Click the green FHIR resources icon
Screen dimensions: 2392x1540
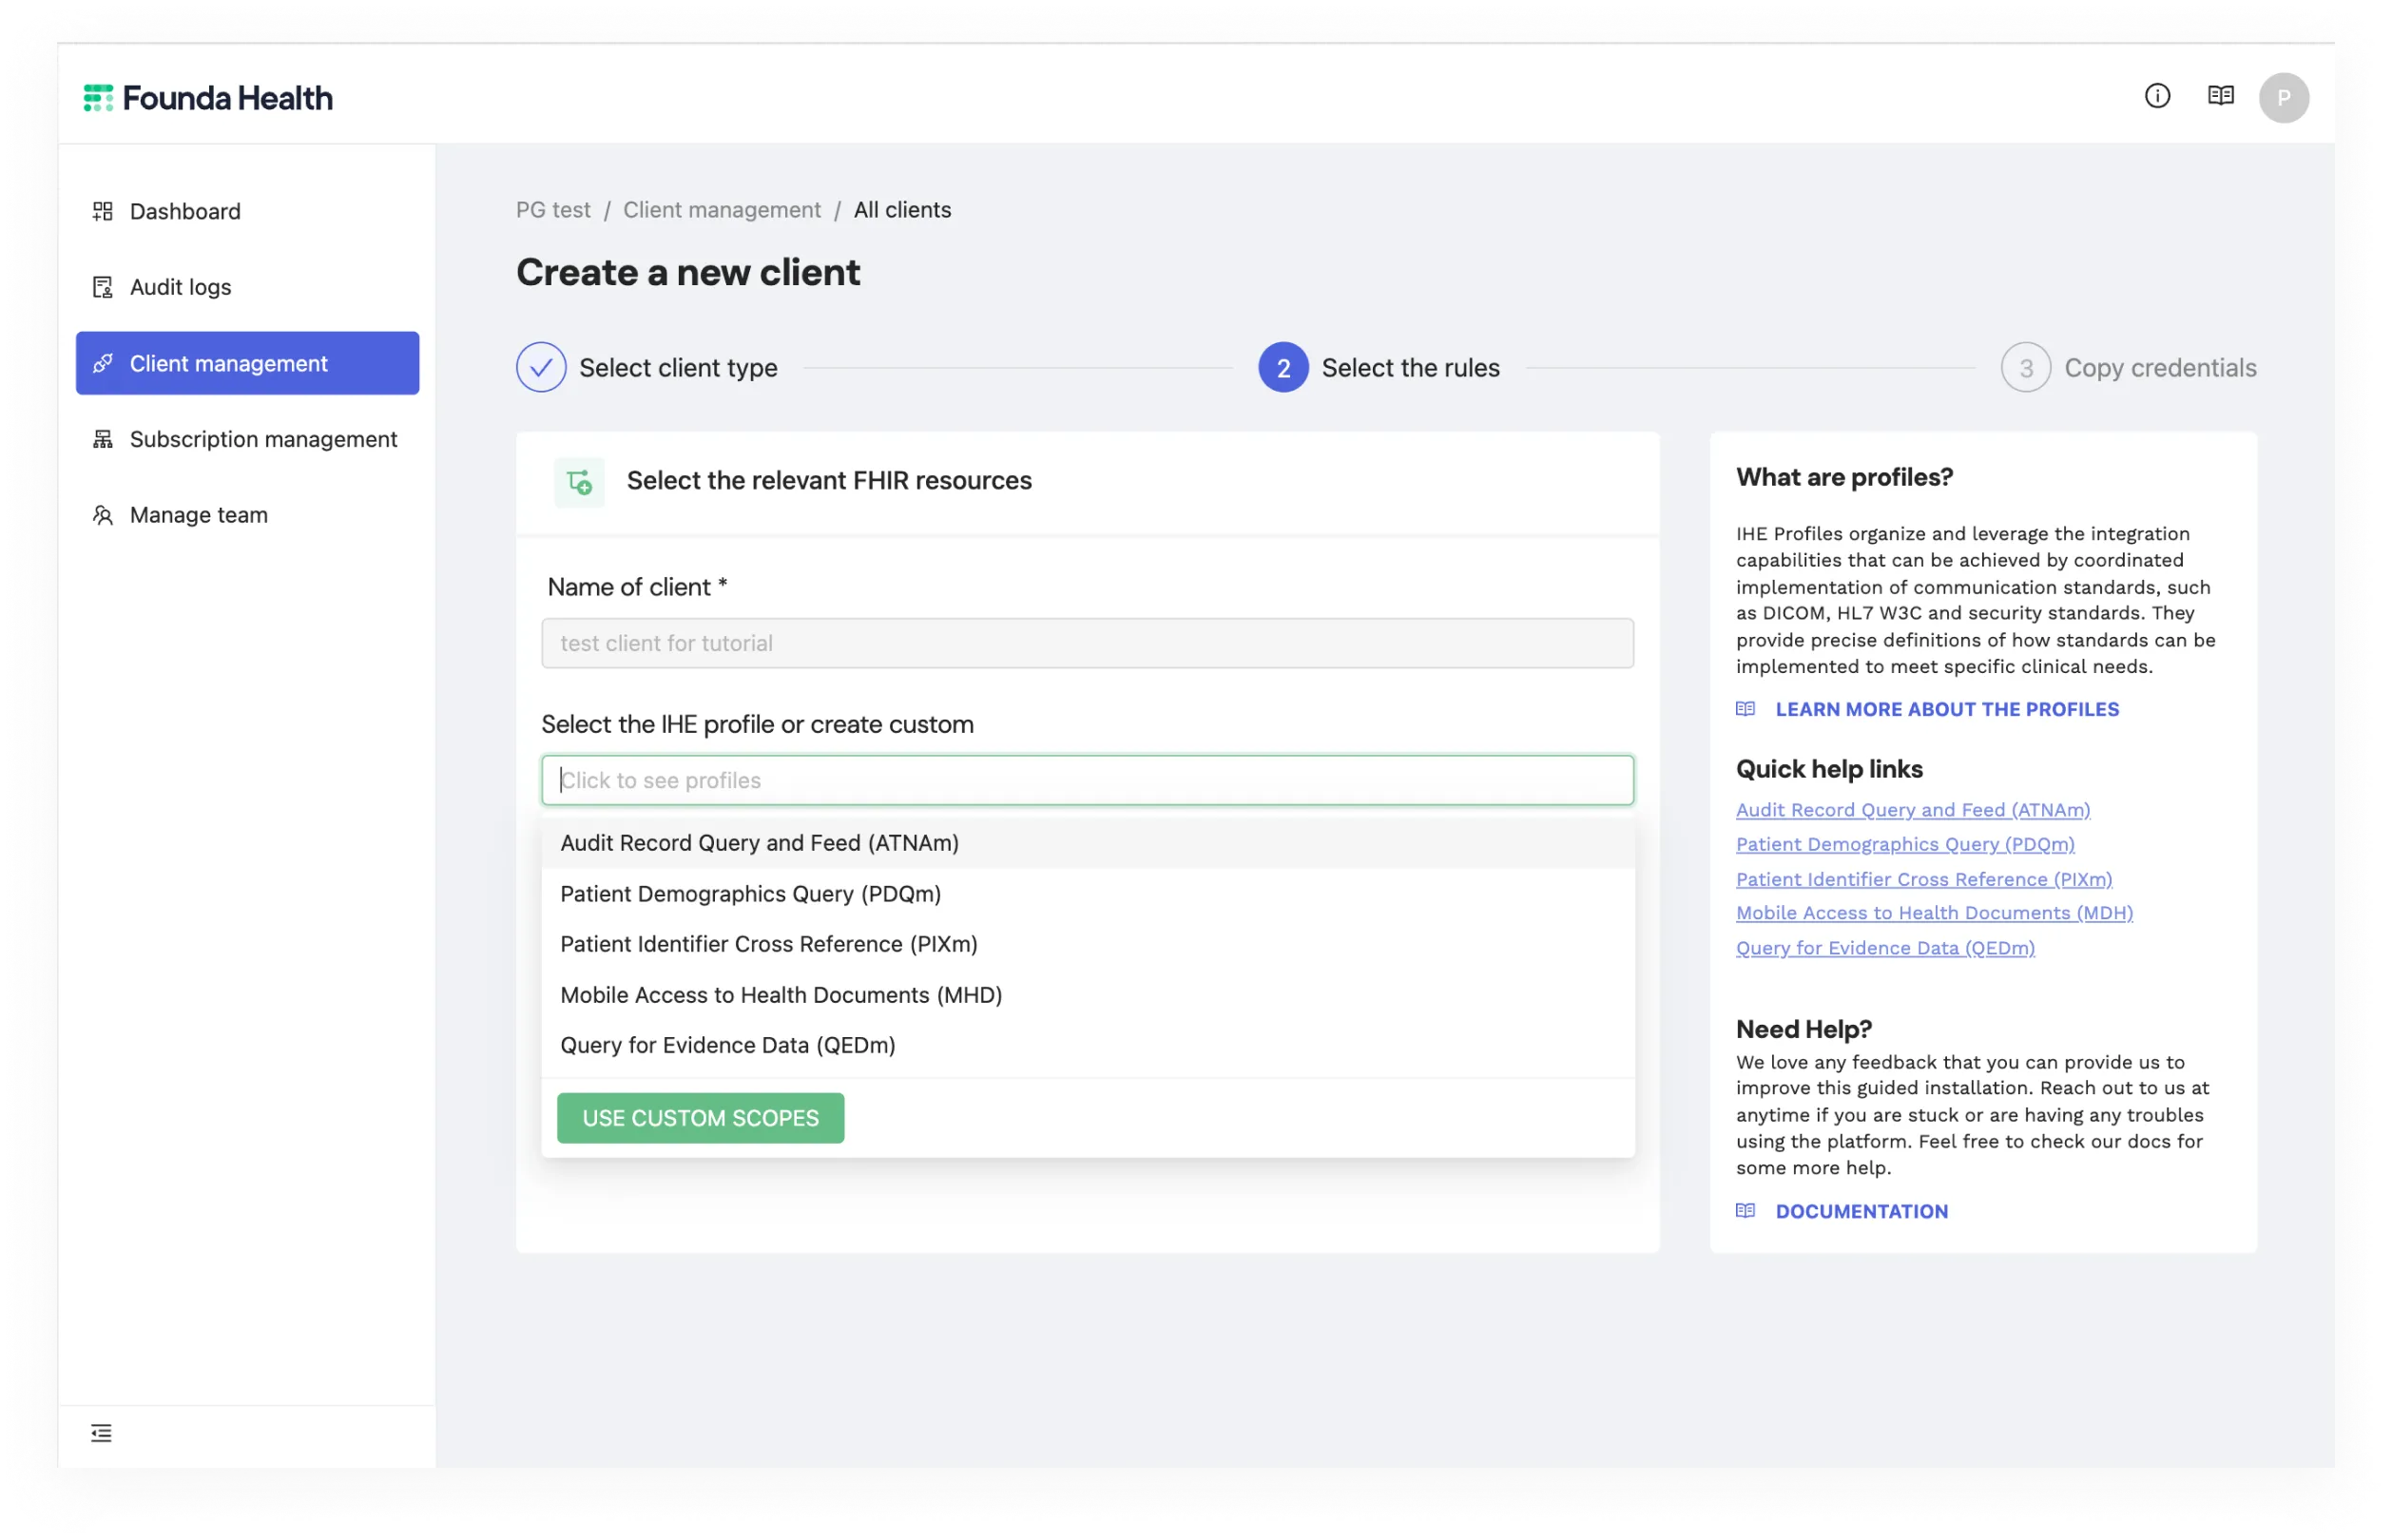579,482
